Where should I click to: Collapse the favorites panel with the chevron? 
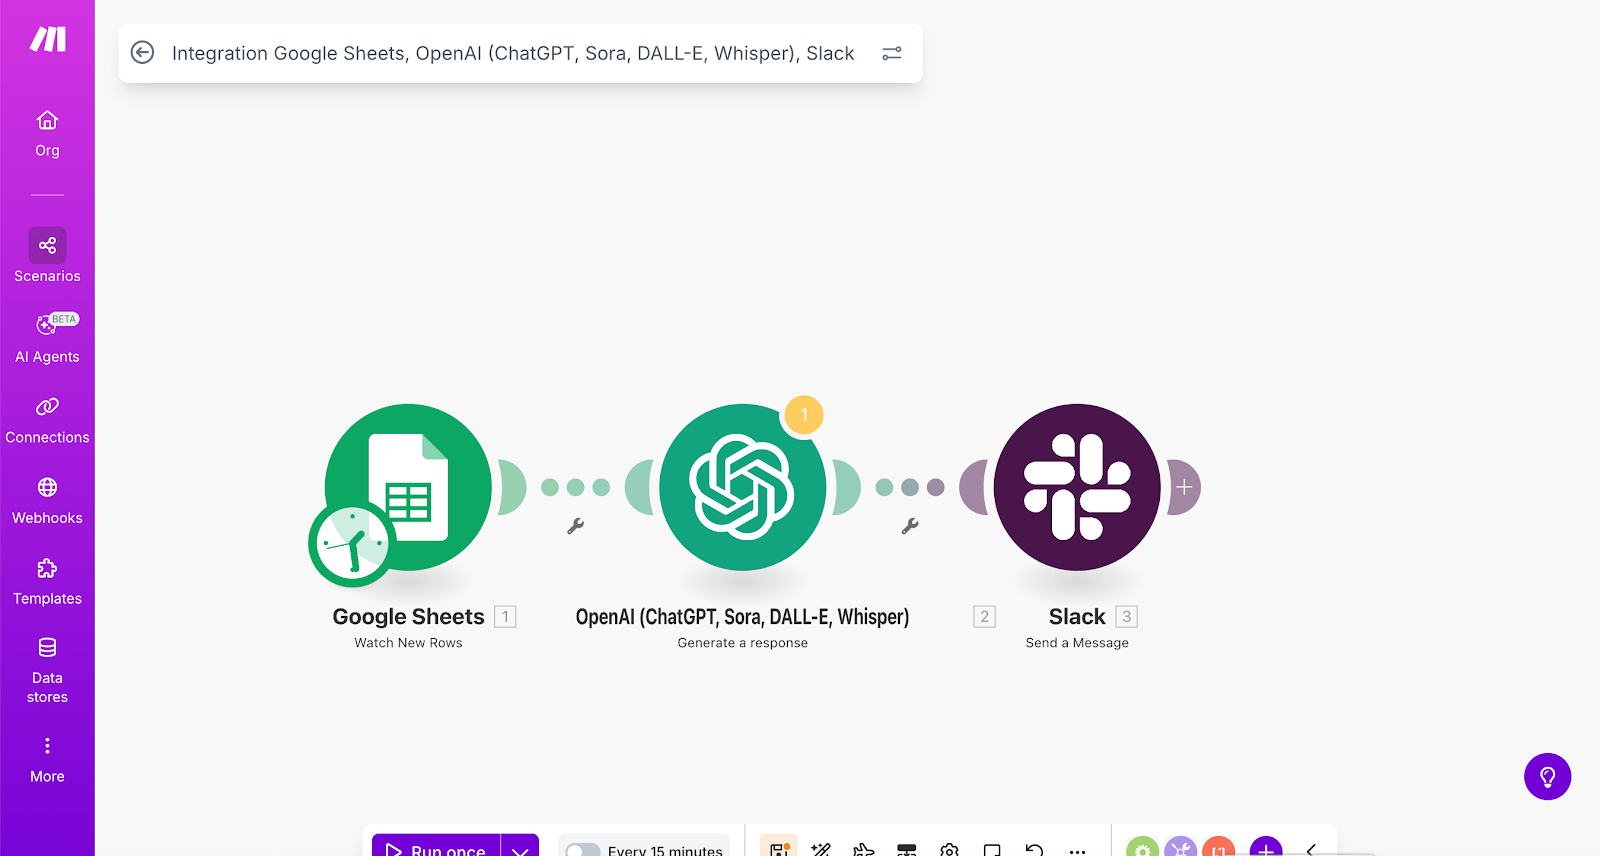pos(1311,850)
